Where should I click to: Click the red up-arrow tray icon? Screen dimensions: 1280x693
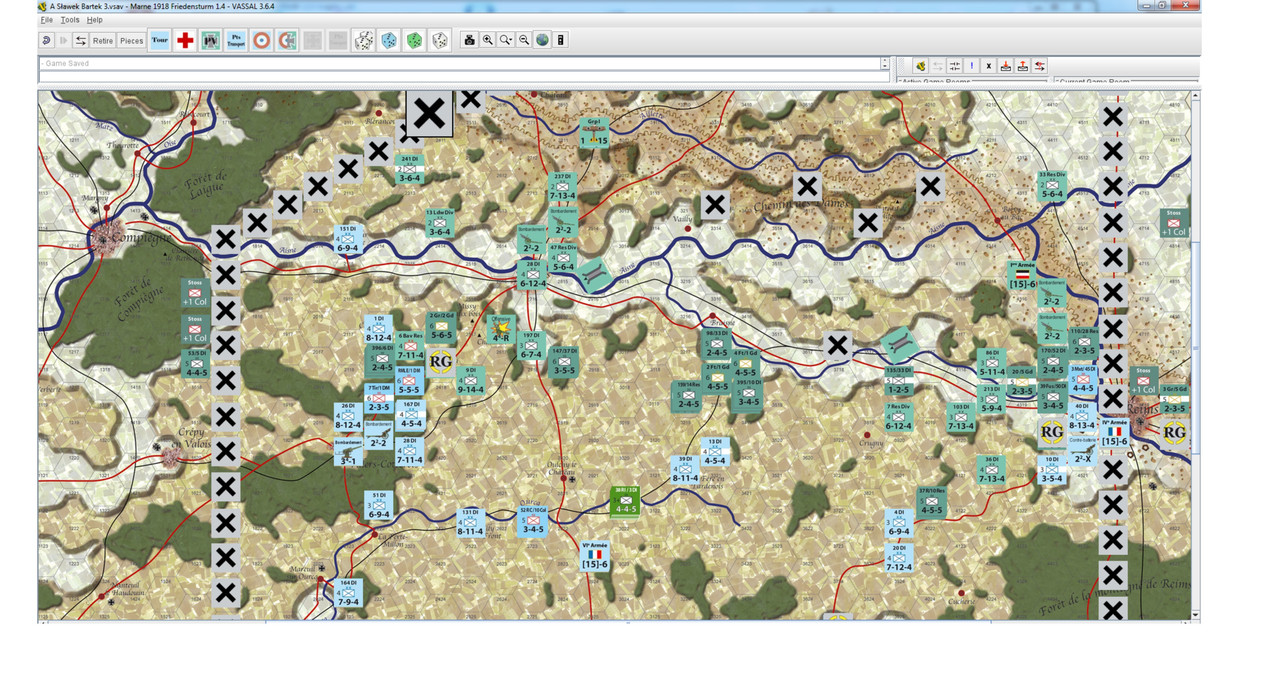tap(1023, 66)
